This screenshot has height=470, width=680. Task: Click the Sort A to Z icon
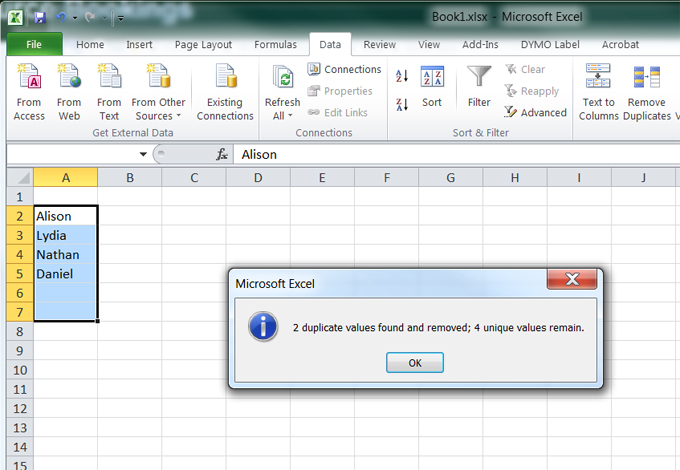click(402, 76)
